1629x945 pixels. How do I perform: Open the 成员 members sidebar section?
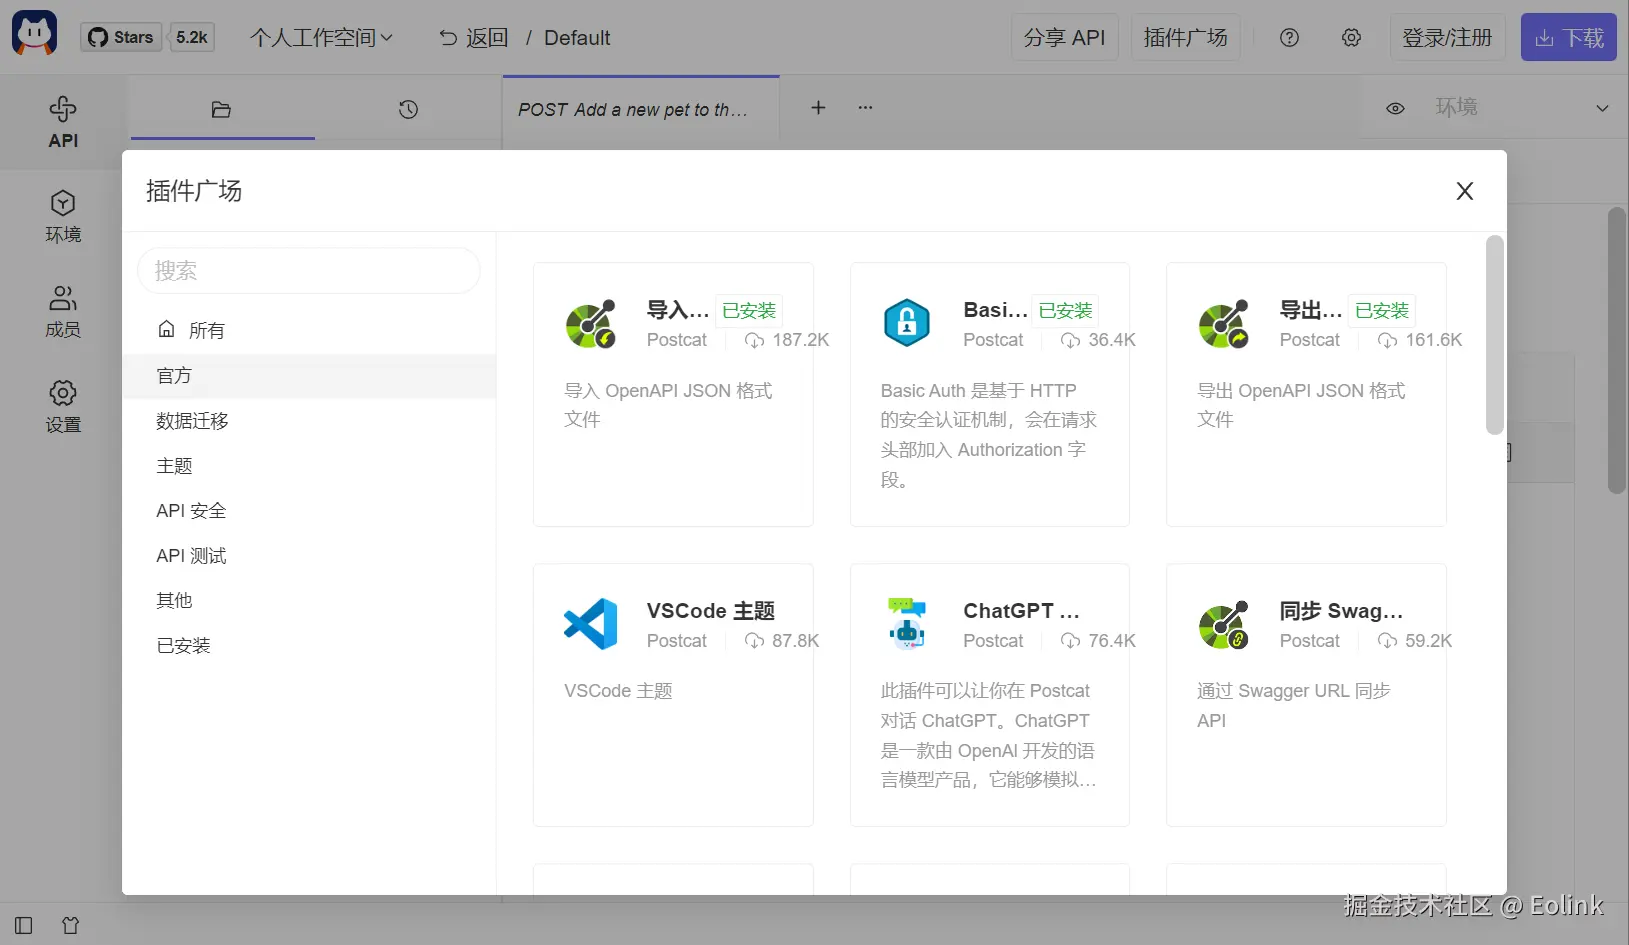pyautogui.click(x=63, y=312)
